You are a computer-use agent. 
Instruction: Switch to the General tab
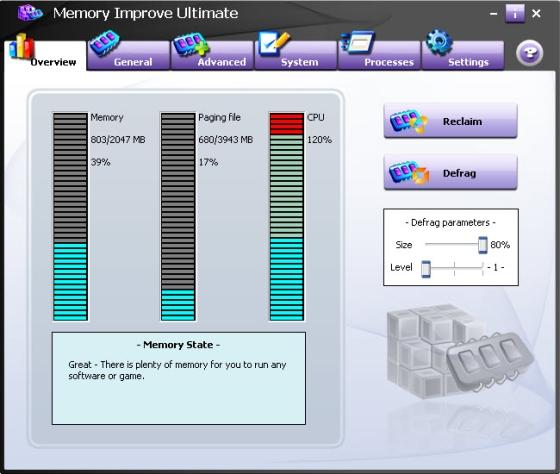point(128,55)
